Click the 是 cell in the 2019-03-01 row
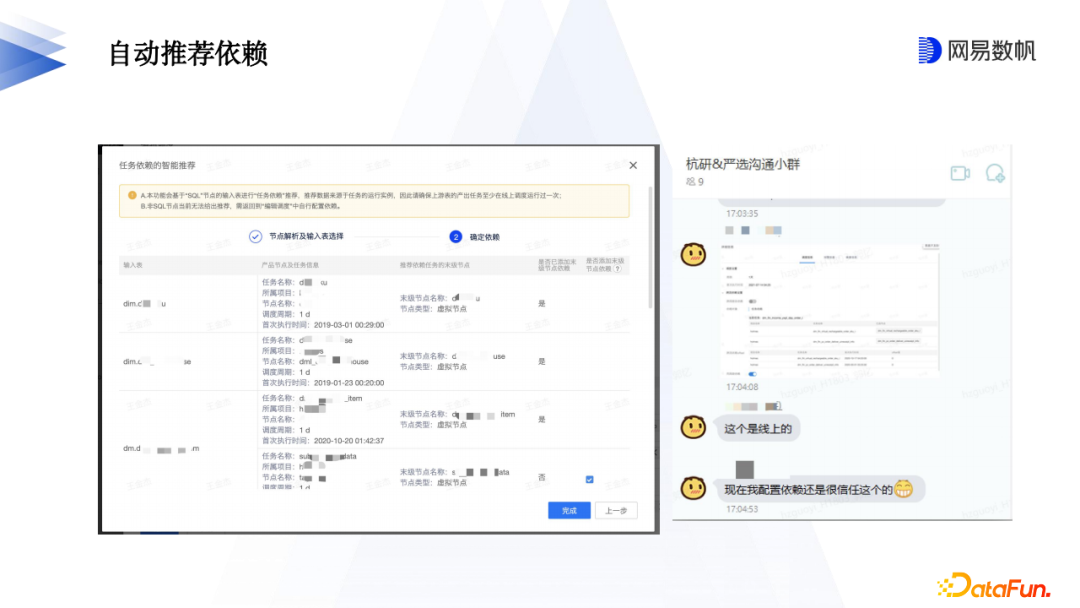 coord(541,304)
